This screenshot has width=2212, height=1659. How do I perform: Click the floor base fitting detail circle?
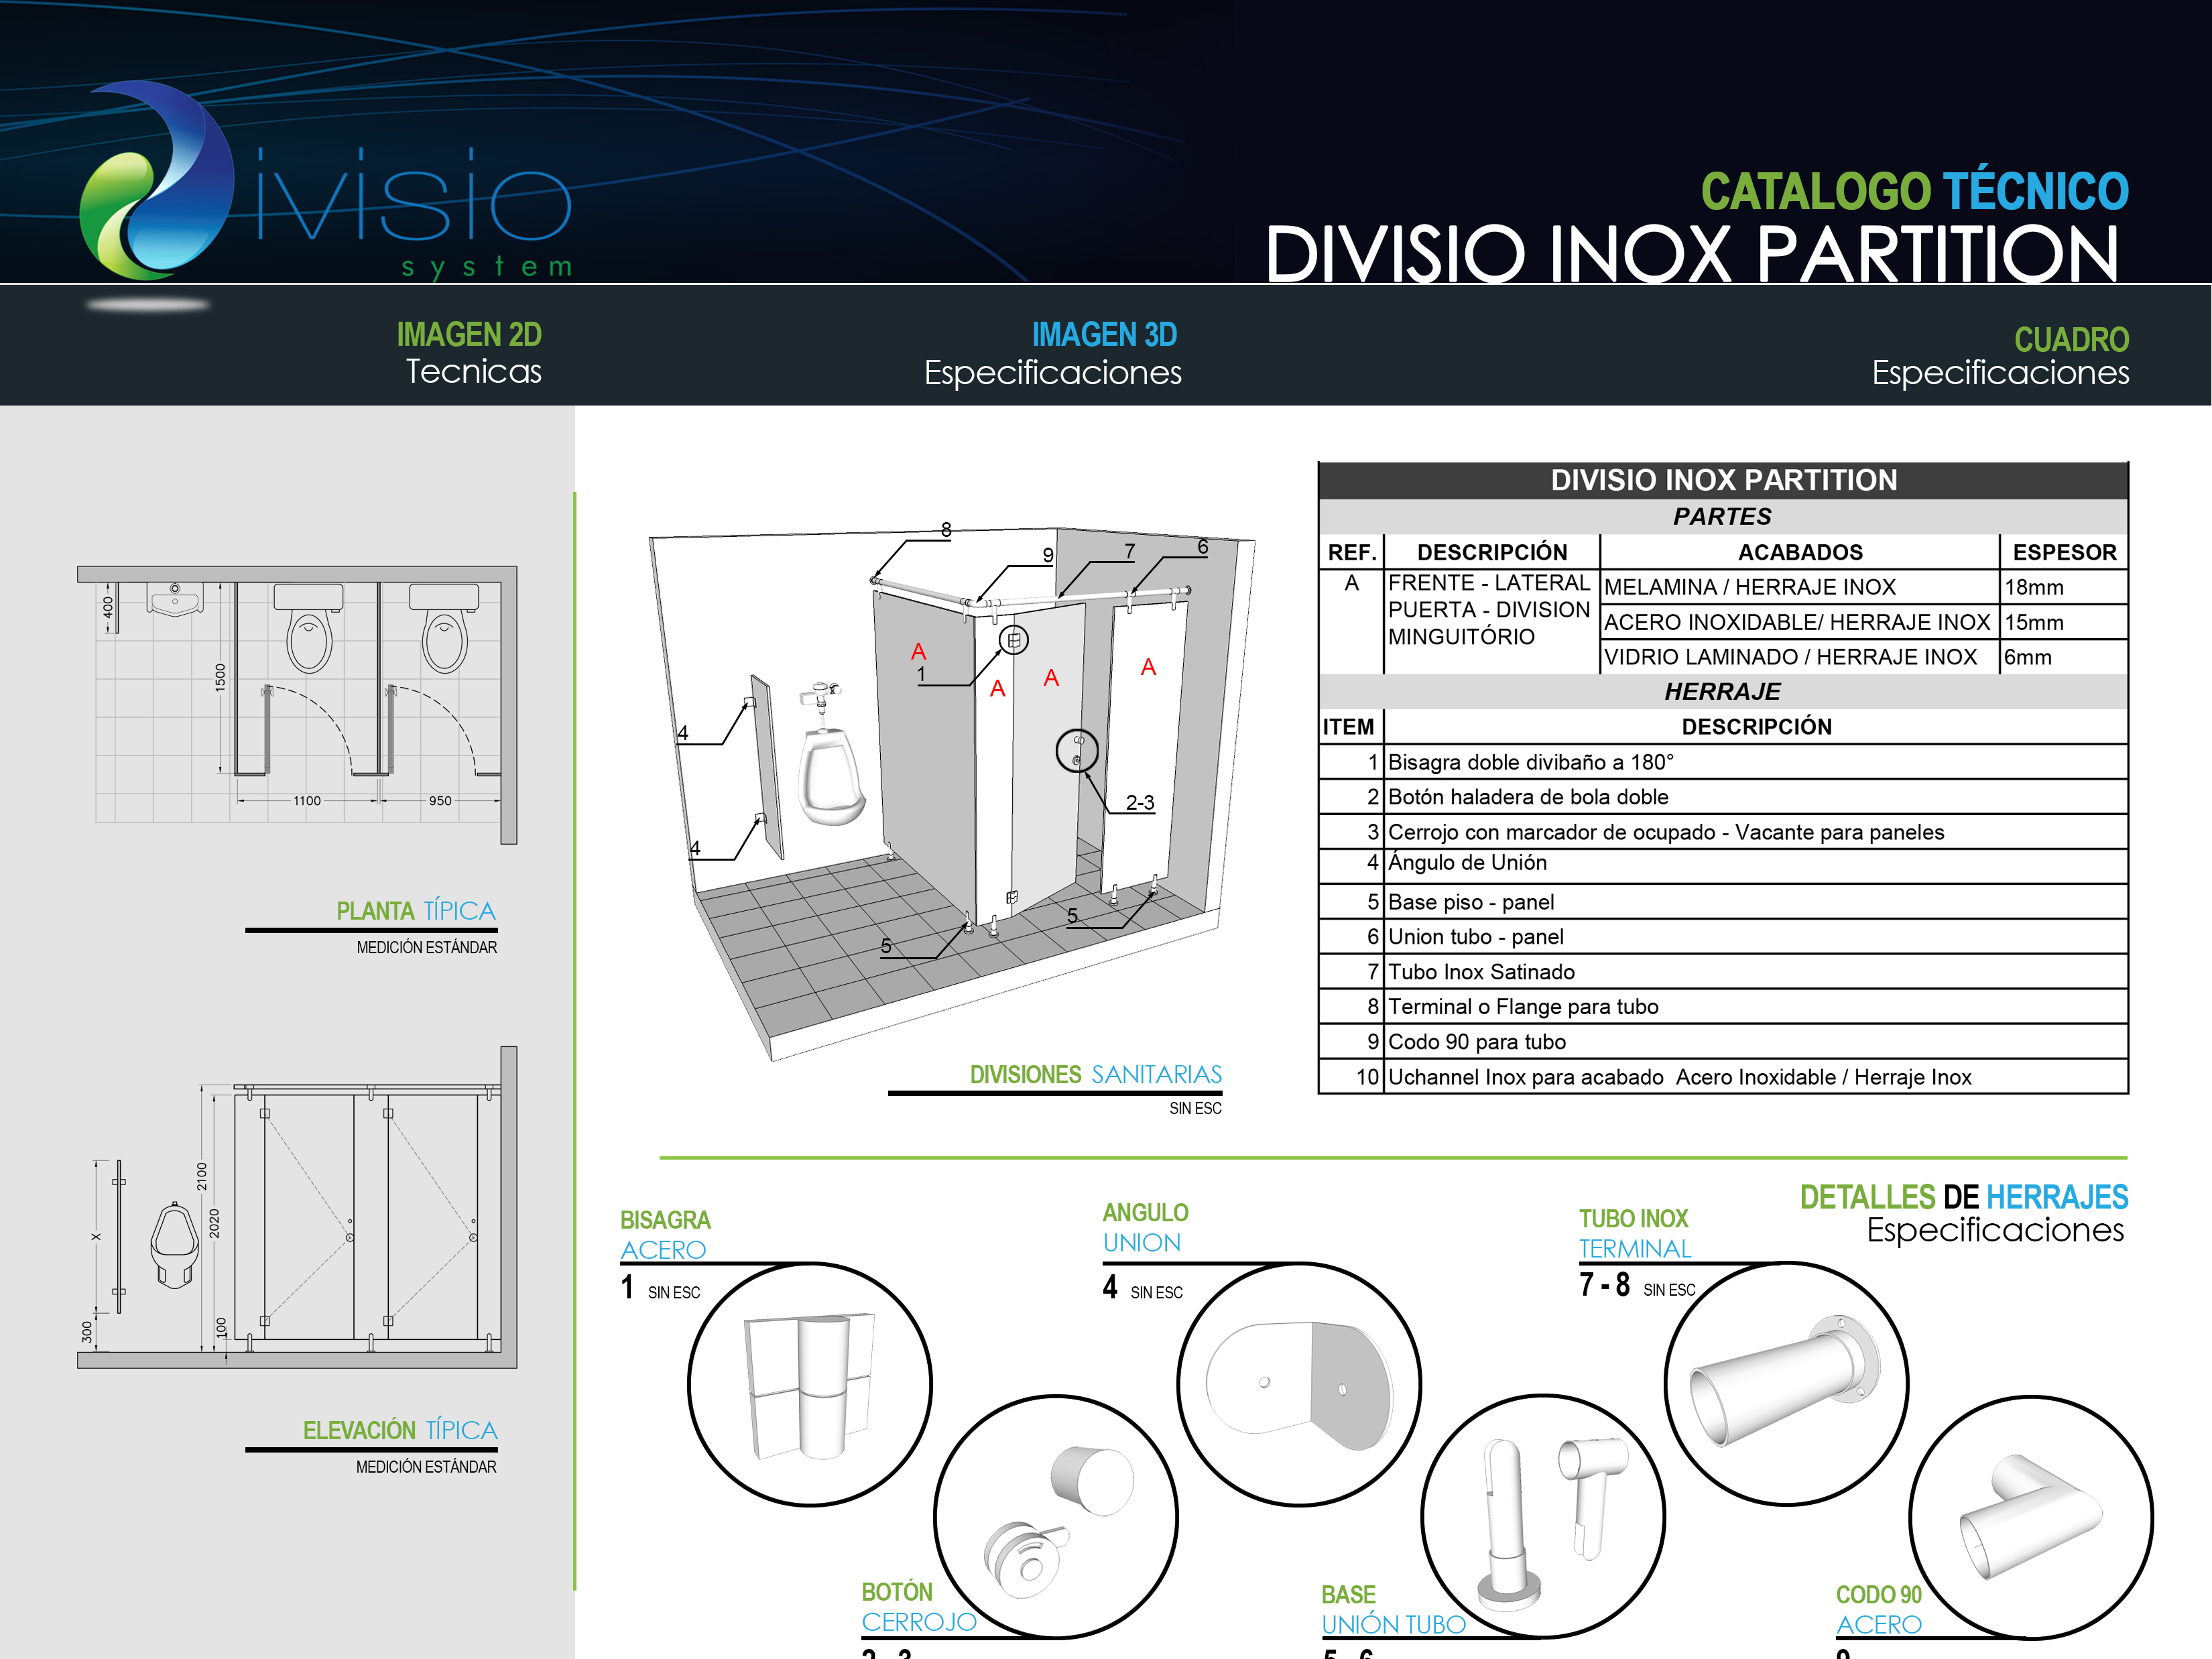coord(1542,1516)
